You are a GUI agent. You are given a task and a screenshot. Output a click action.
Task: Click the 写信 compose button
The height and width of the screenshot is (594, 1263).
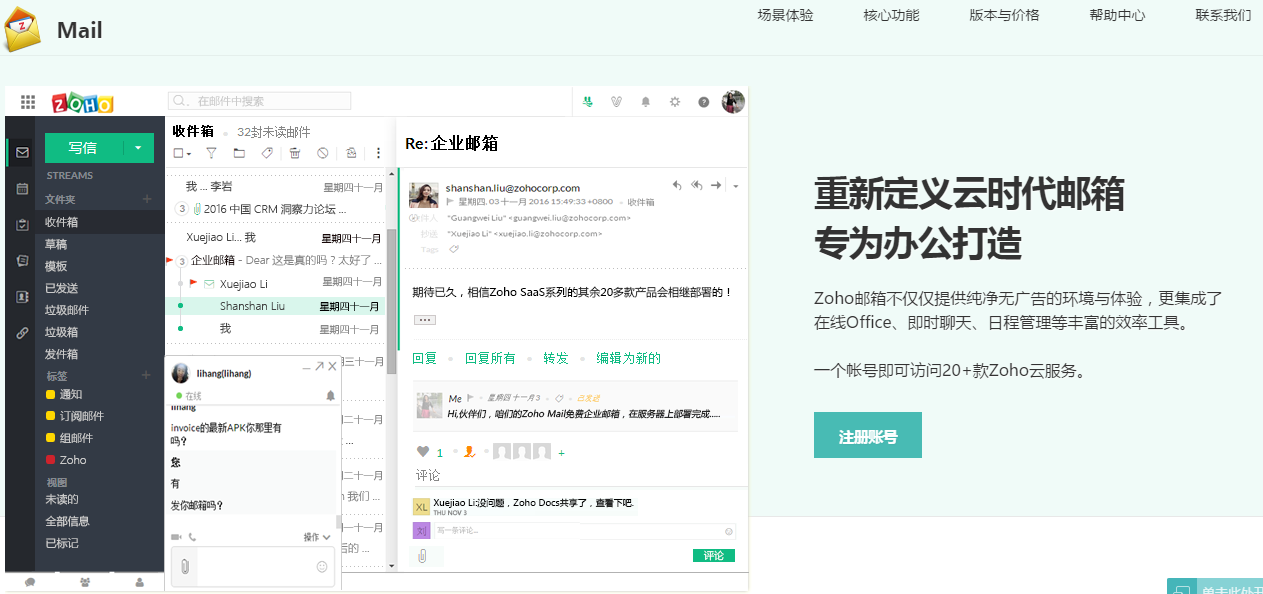(x=83, y=148)
